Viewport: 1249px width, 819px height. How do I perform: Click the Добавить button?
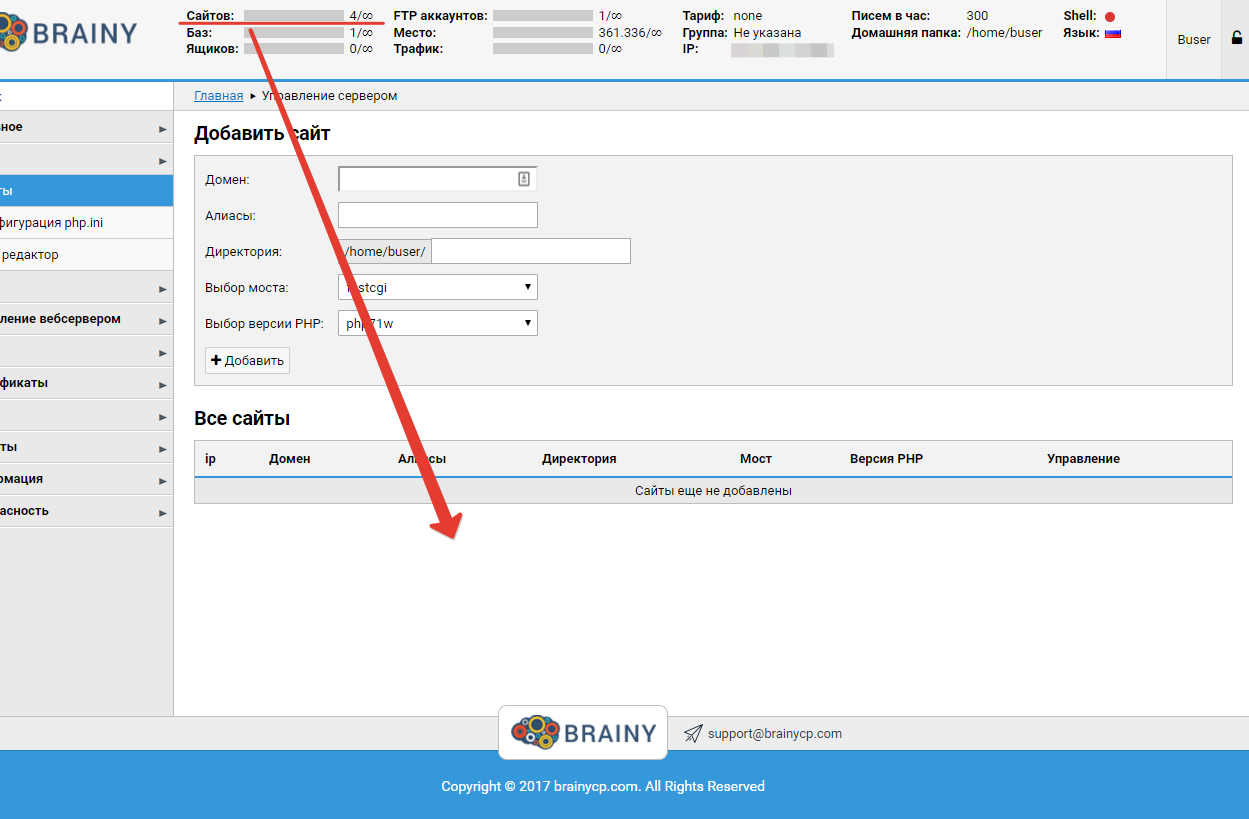tap(247, 361)
